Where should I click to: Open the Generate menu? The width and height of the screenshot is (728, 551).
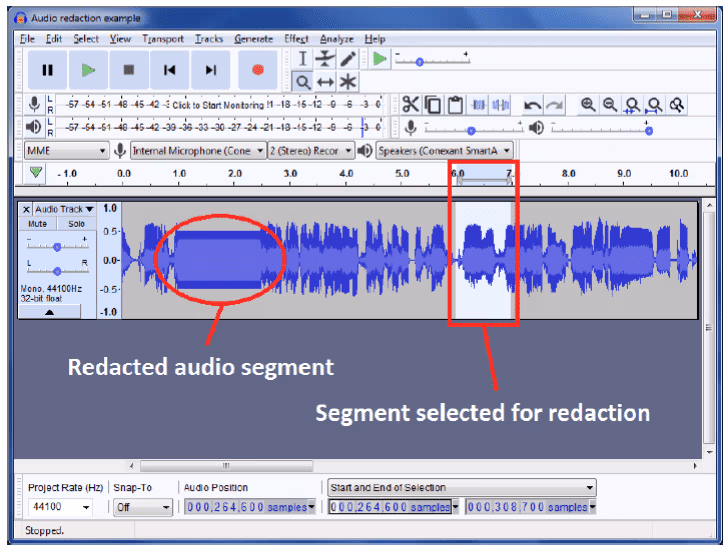tap(254, 38)
